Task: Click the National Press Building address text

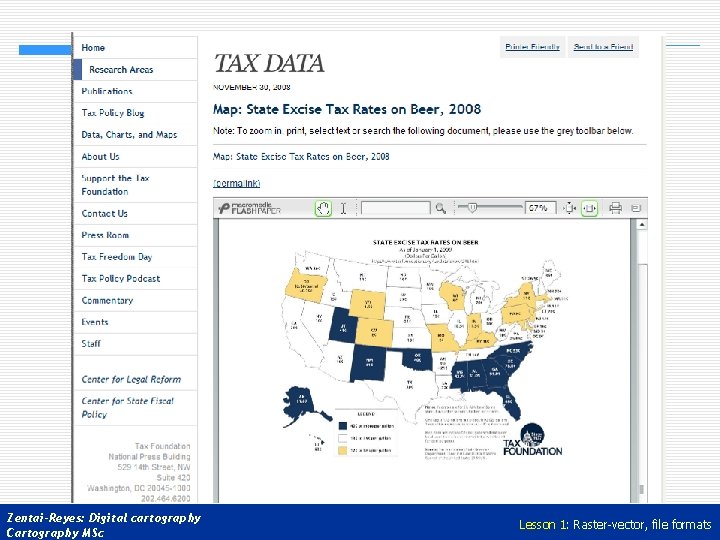Action: pos(149,456)
